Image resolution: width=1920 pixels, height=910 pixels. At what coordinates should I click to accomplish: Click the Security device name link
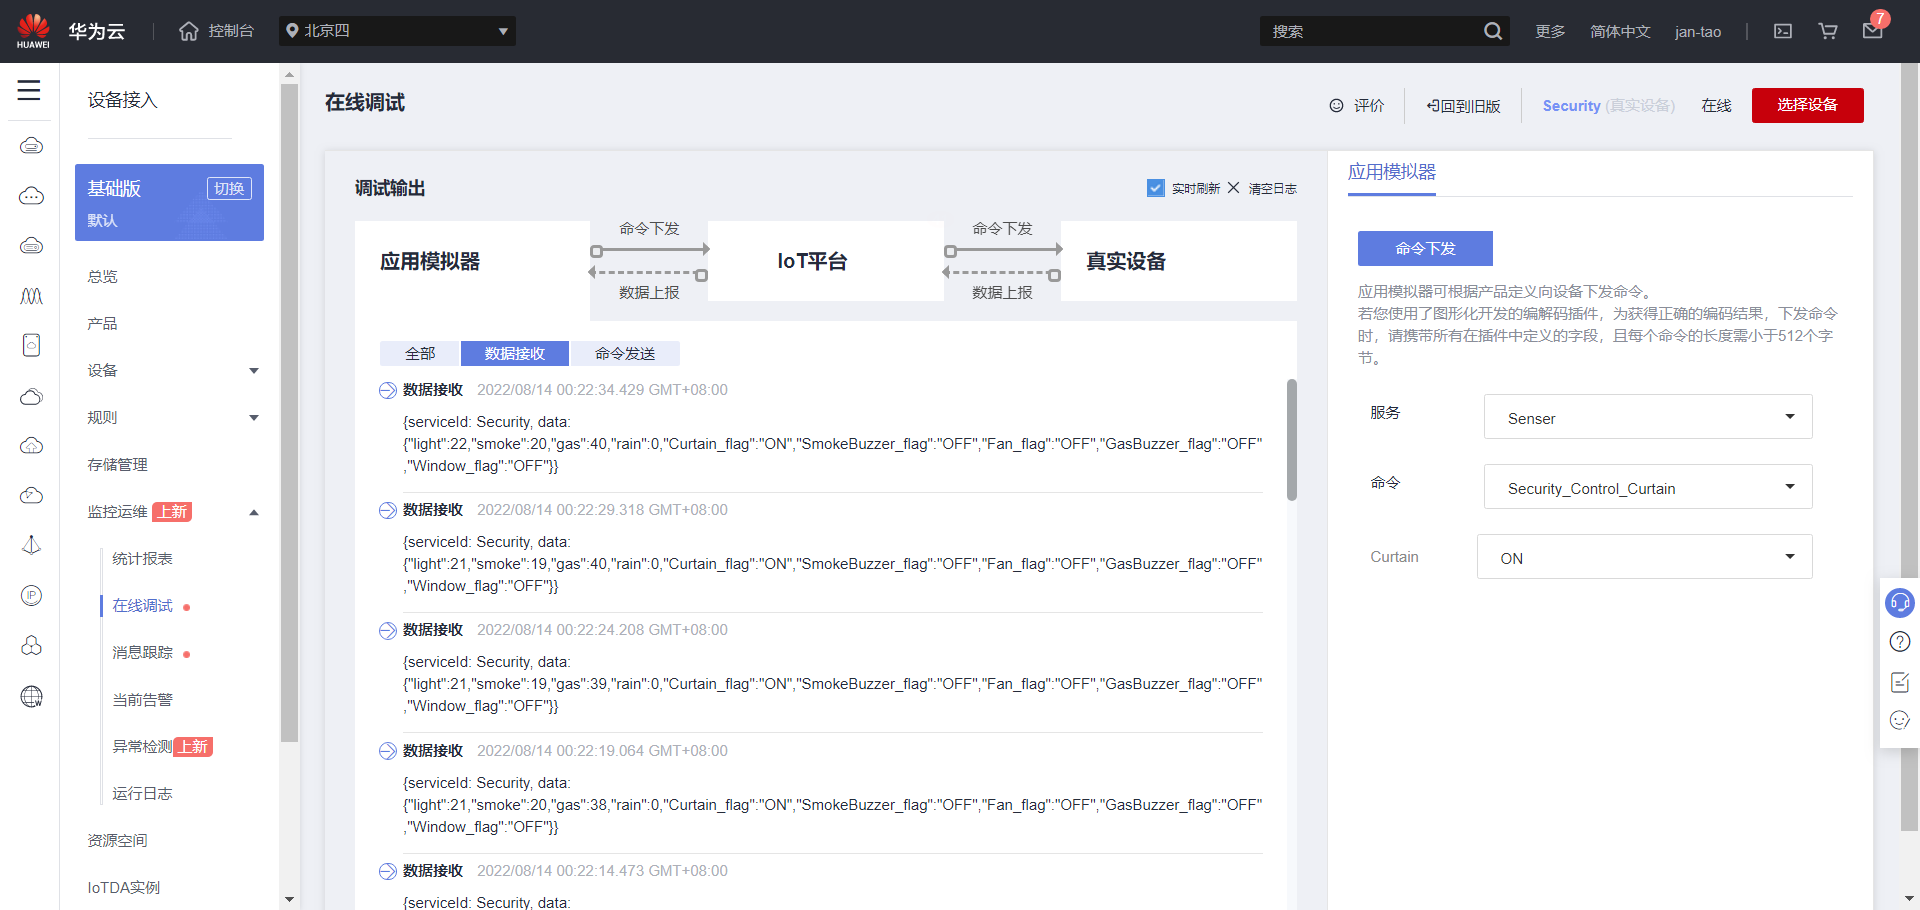[1571, 106]
